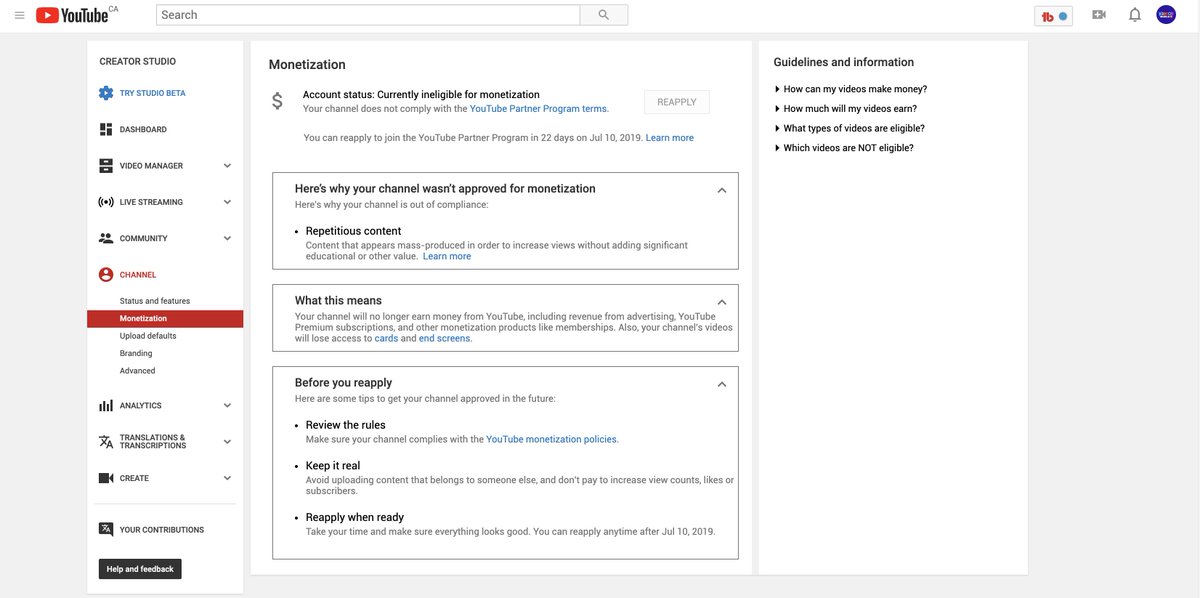Click the 'Review the rules' tip heading
The height and width of the screenshot is (598, 1200).
(346, 425)
